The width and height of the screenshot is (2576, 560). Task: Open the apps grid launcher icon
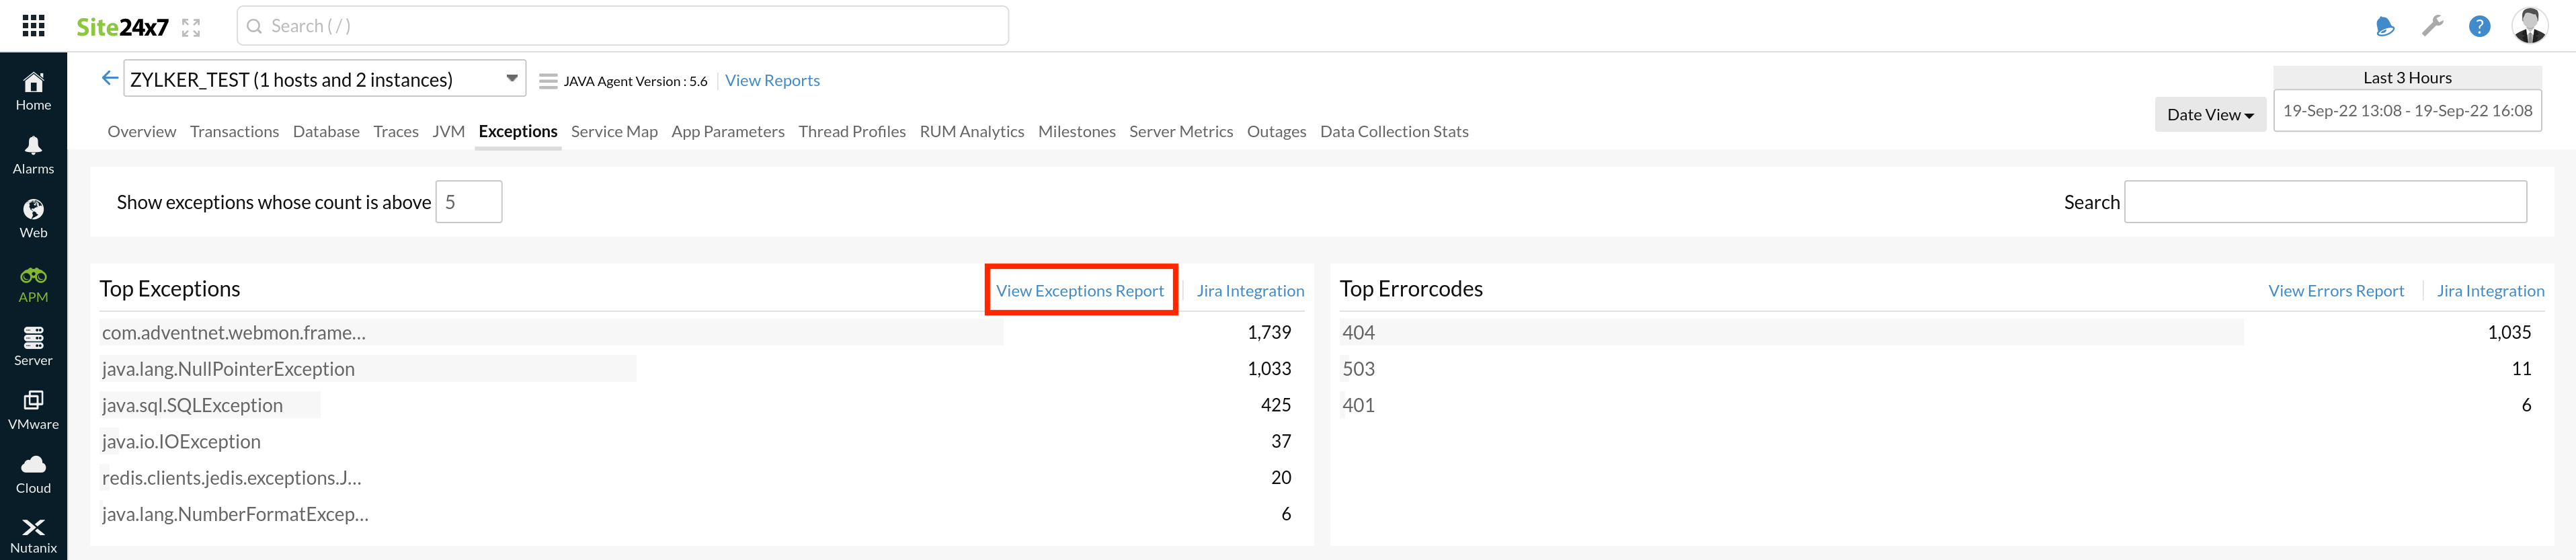pos(33,26)
